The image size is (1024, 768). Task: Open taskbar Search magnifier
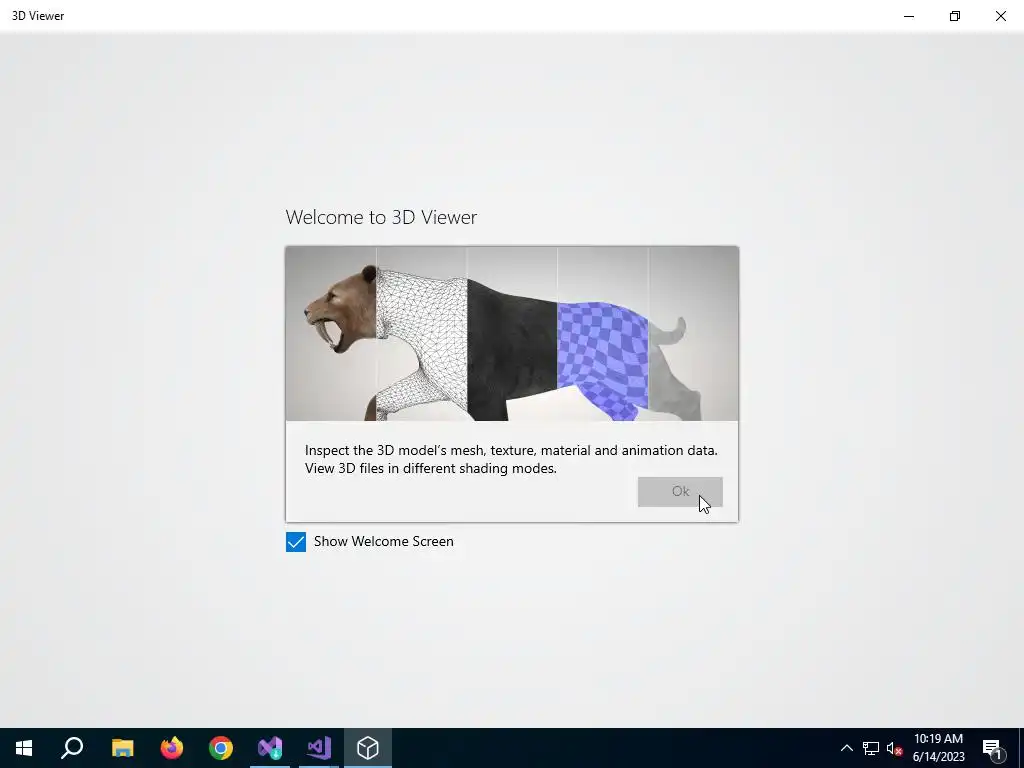point(72,748)
